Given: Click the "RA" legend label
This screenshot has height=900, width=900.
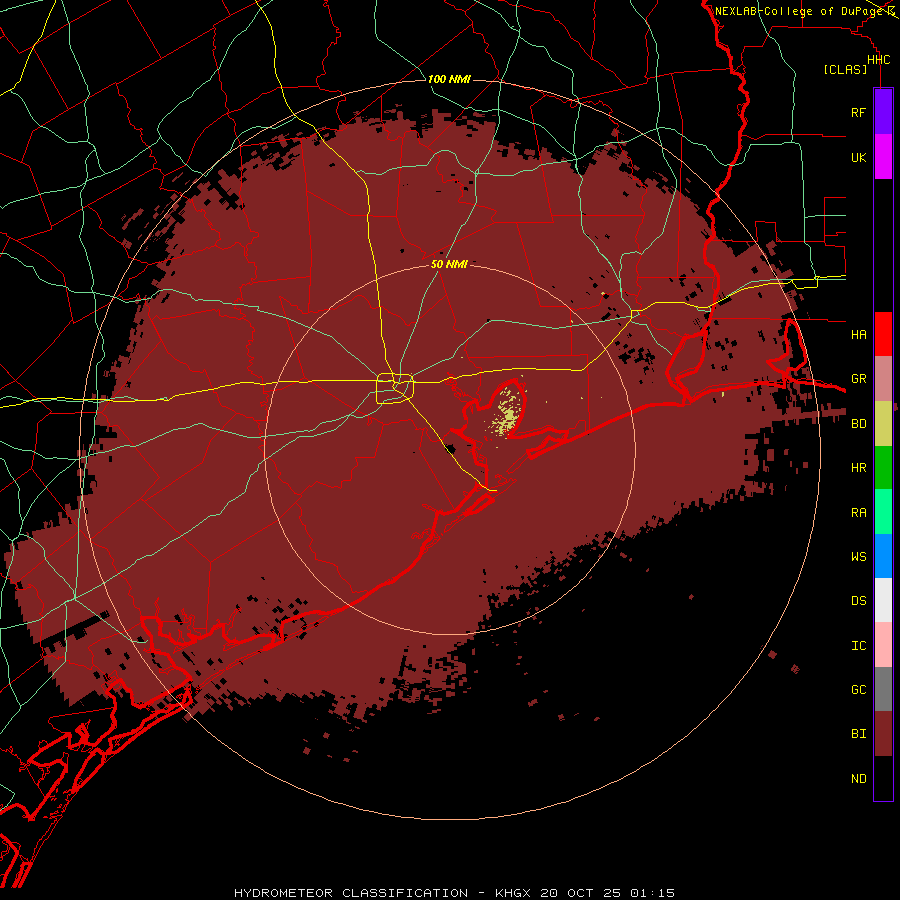Looking at the screenshot, I should pos(858,513).
